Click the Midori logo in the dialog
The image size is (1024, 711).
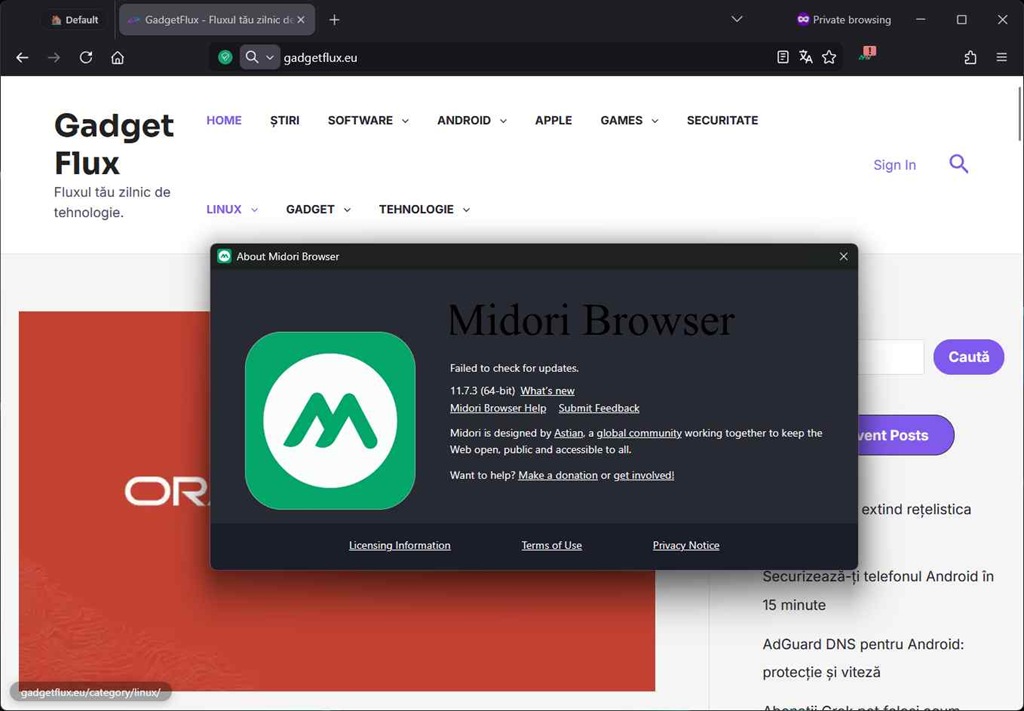click(330, 420)
